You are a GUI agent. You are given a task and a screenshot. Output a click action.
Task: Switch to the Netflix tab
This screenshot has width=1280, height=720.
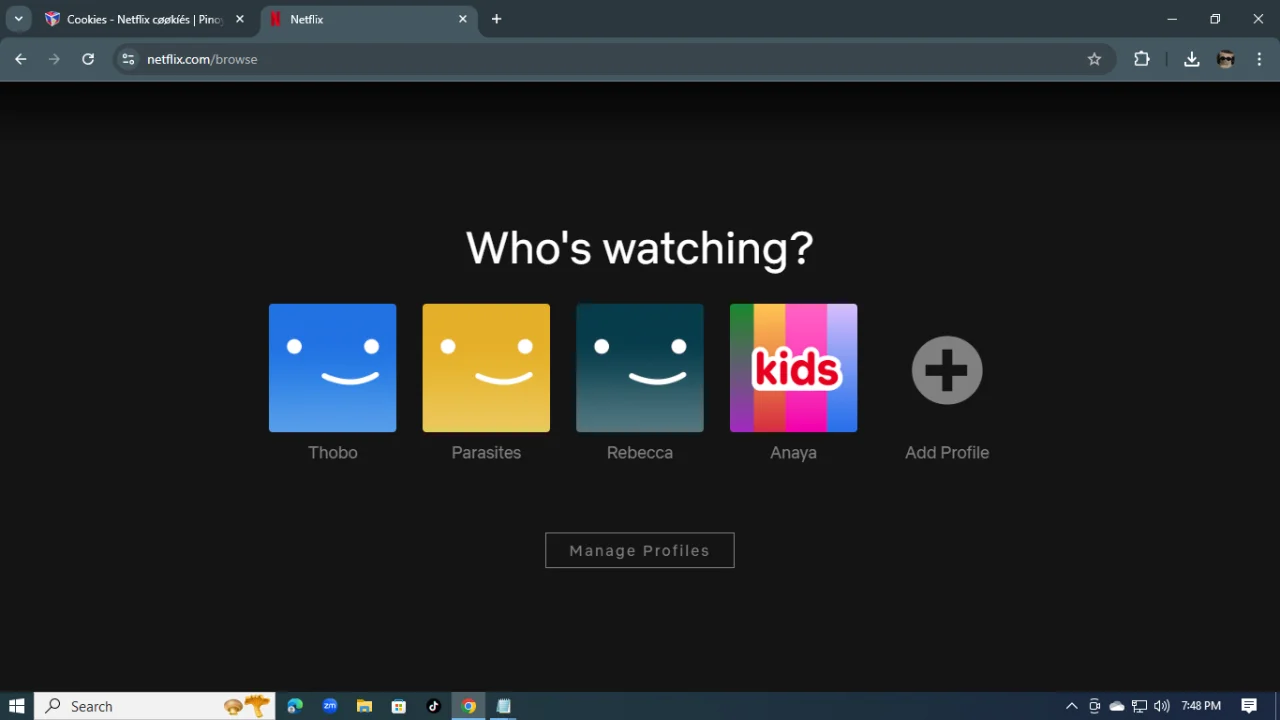[x=367, y=19]
